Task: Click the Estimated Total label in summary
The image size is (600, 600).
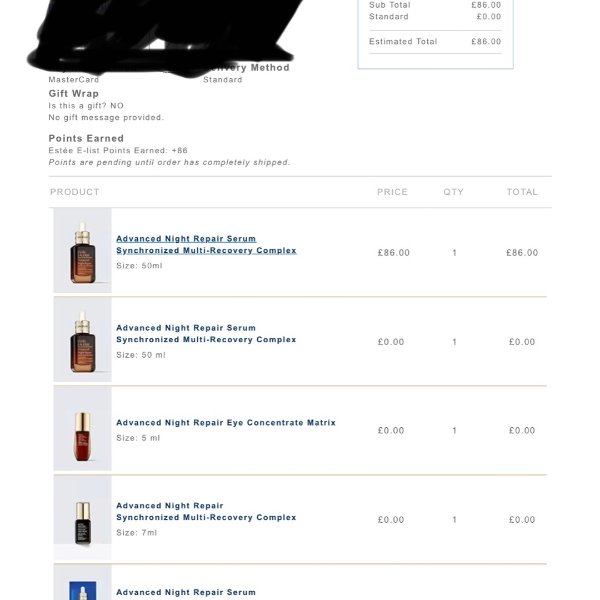Action: (x=403, y=42)
